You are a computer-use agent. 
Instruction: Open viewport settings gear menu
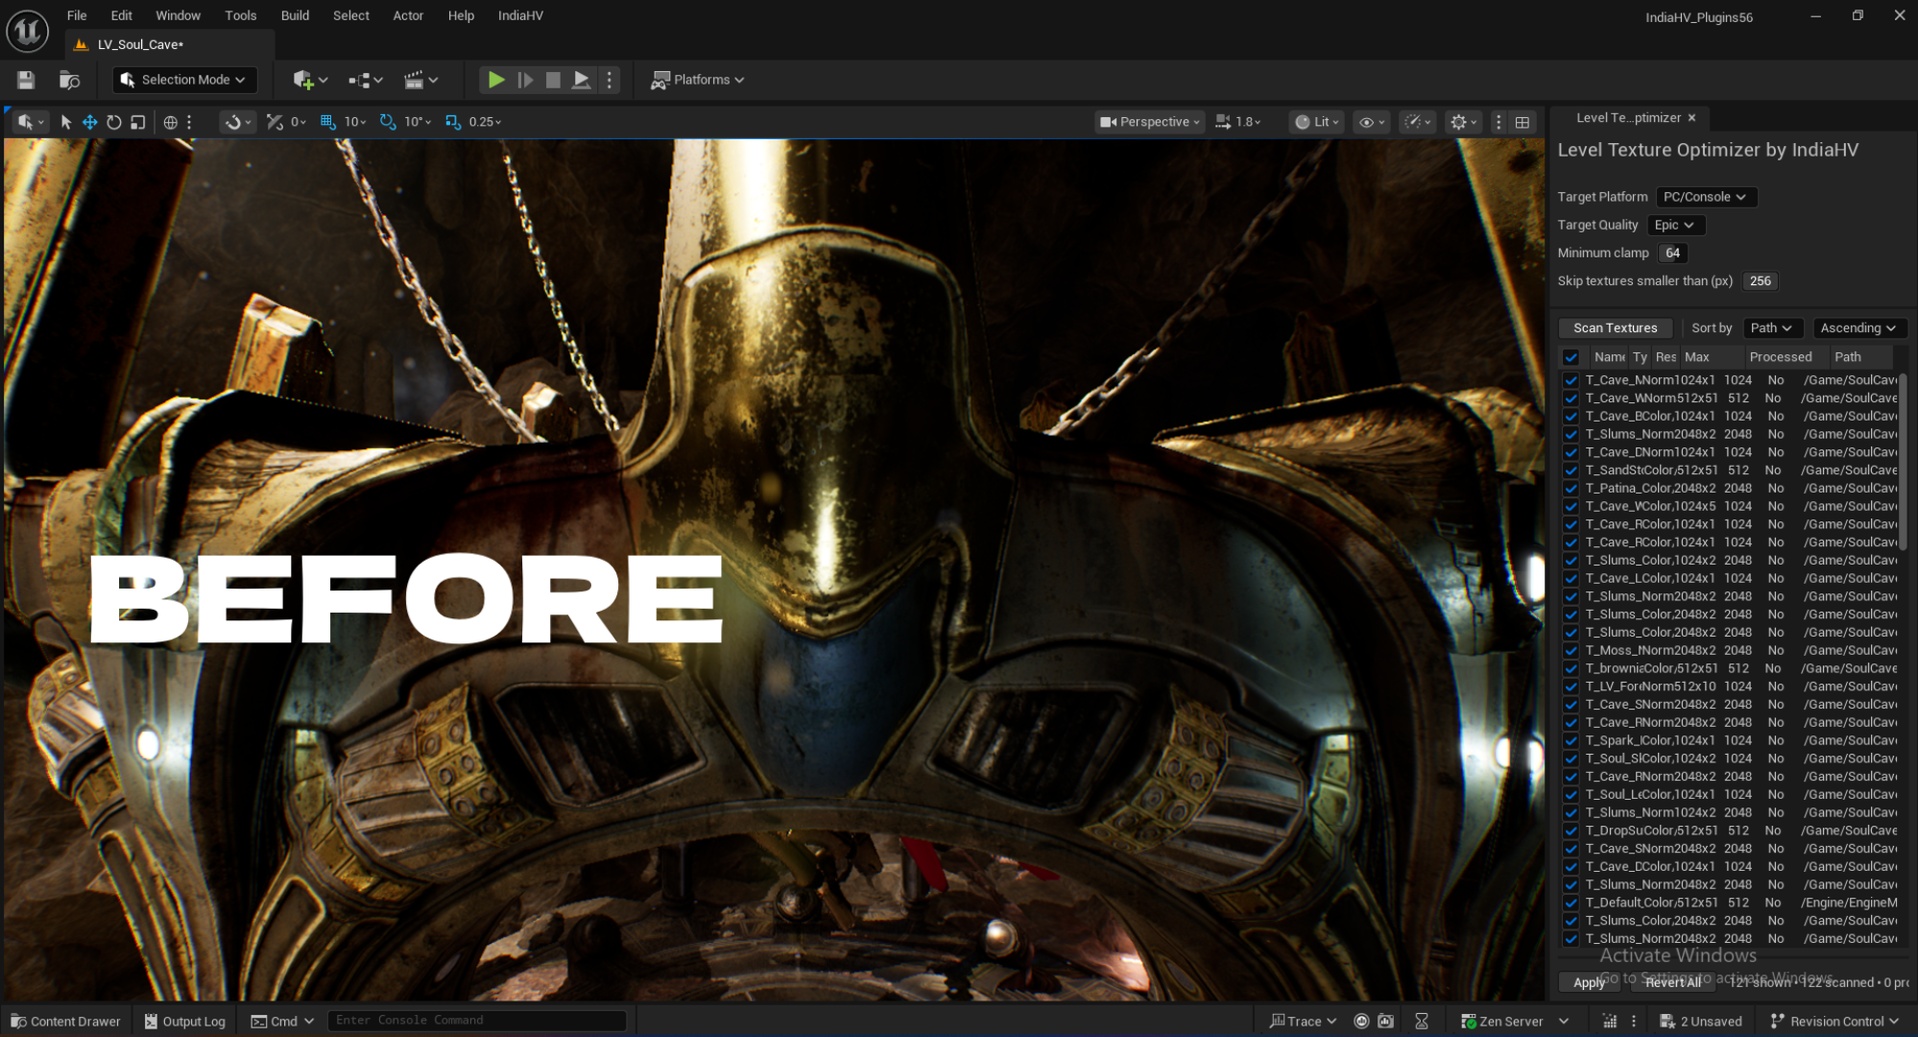(x=1463, y=122)
